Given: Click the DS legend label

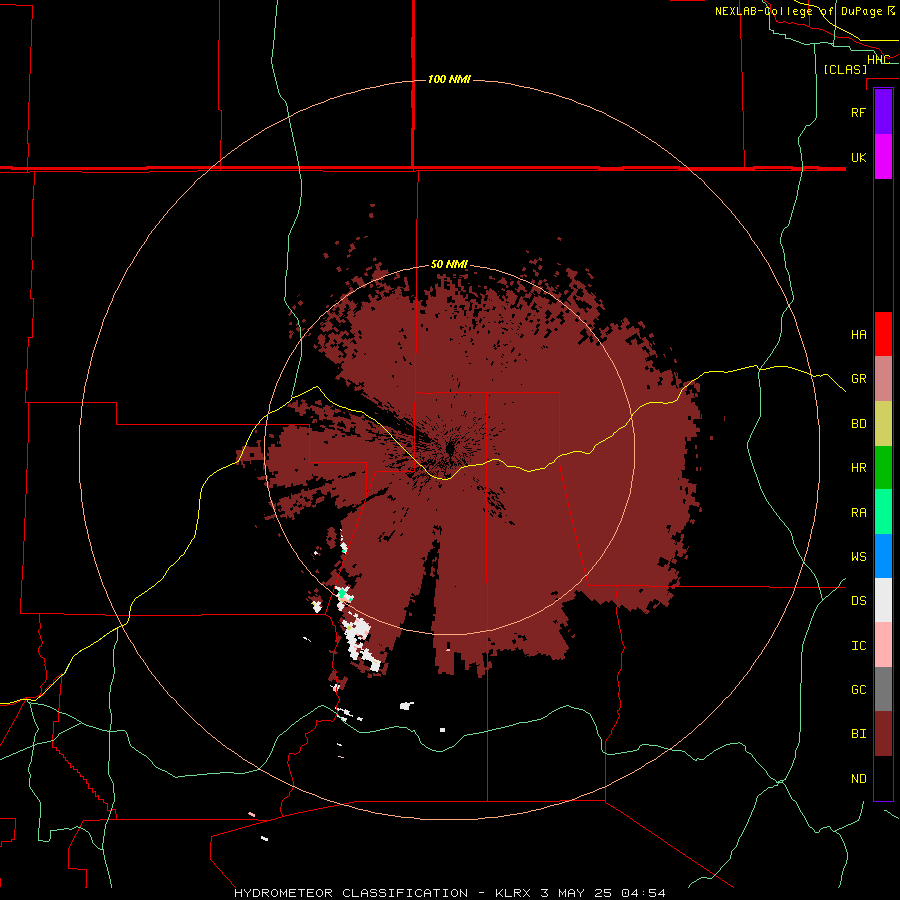Looking at the screenshot, I should (858, 601).
